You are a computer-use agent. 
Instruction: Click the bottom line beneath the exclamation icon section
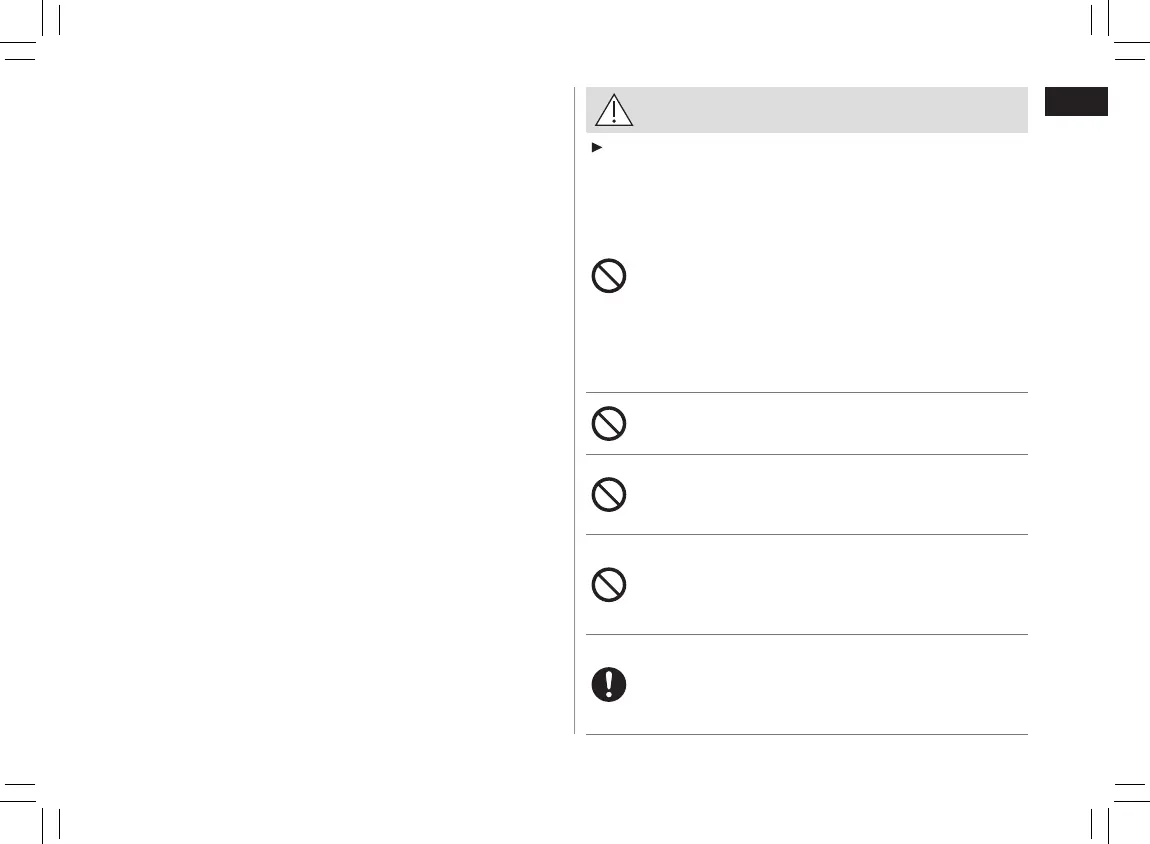pyautogui.click(x=806, y=735)
